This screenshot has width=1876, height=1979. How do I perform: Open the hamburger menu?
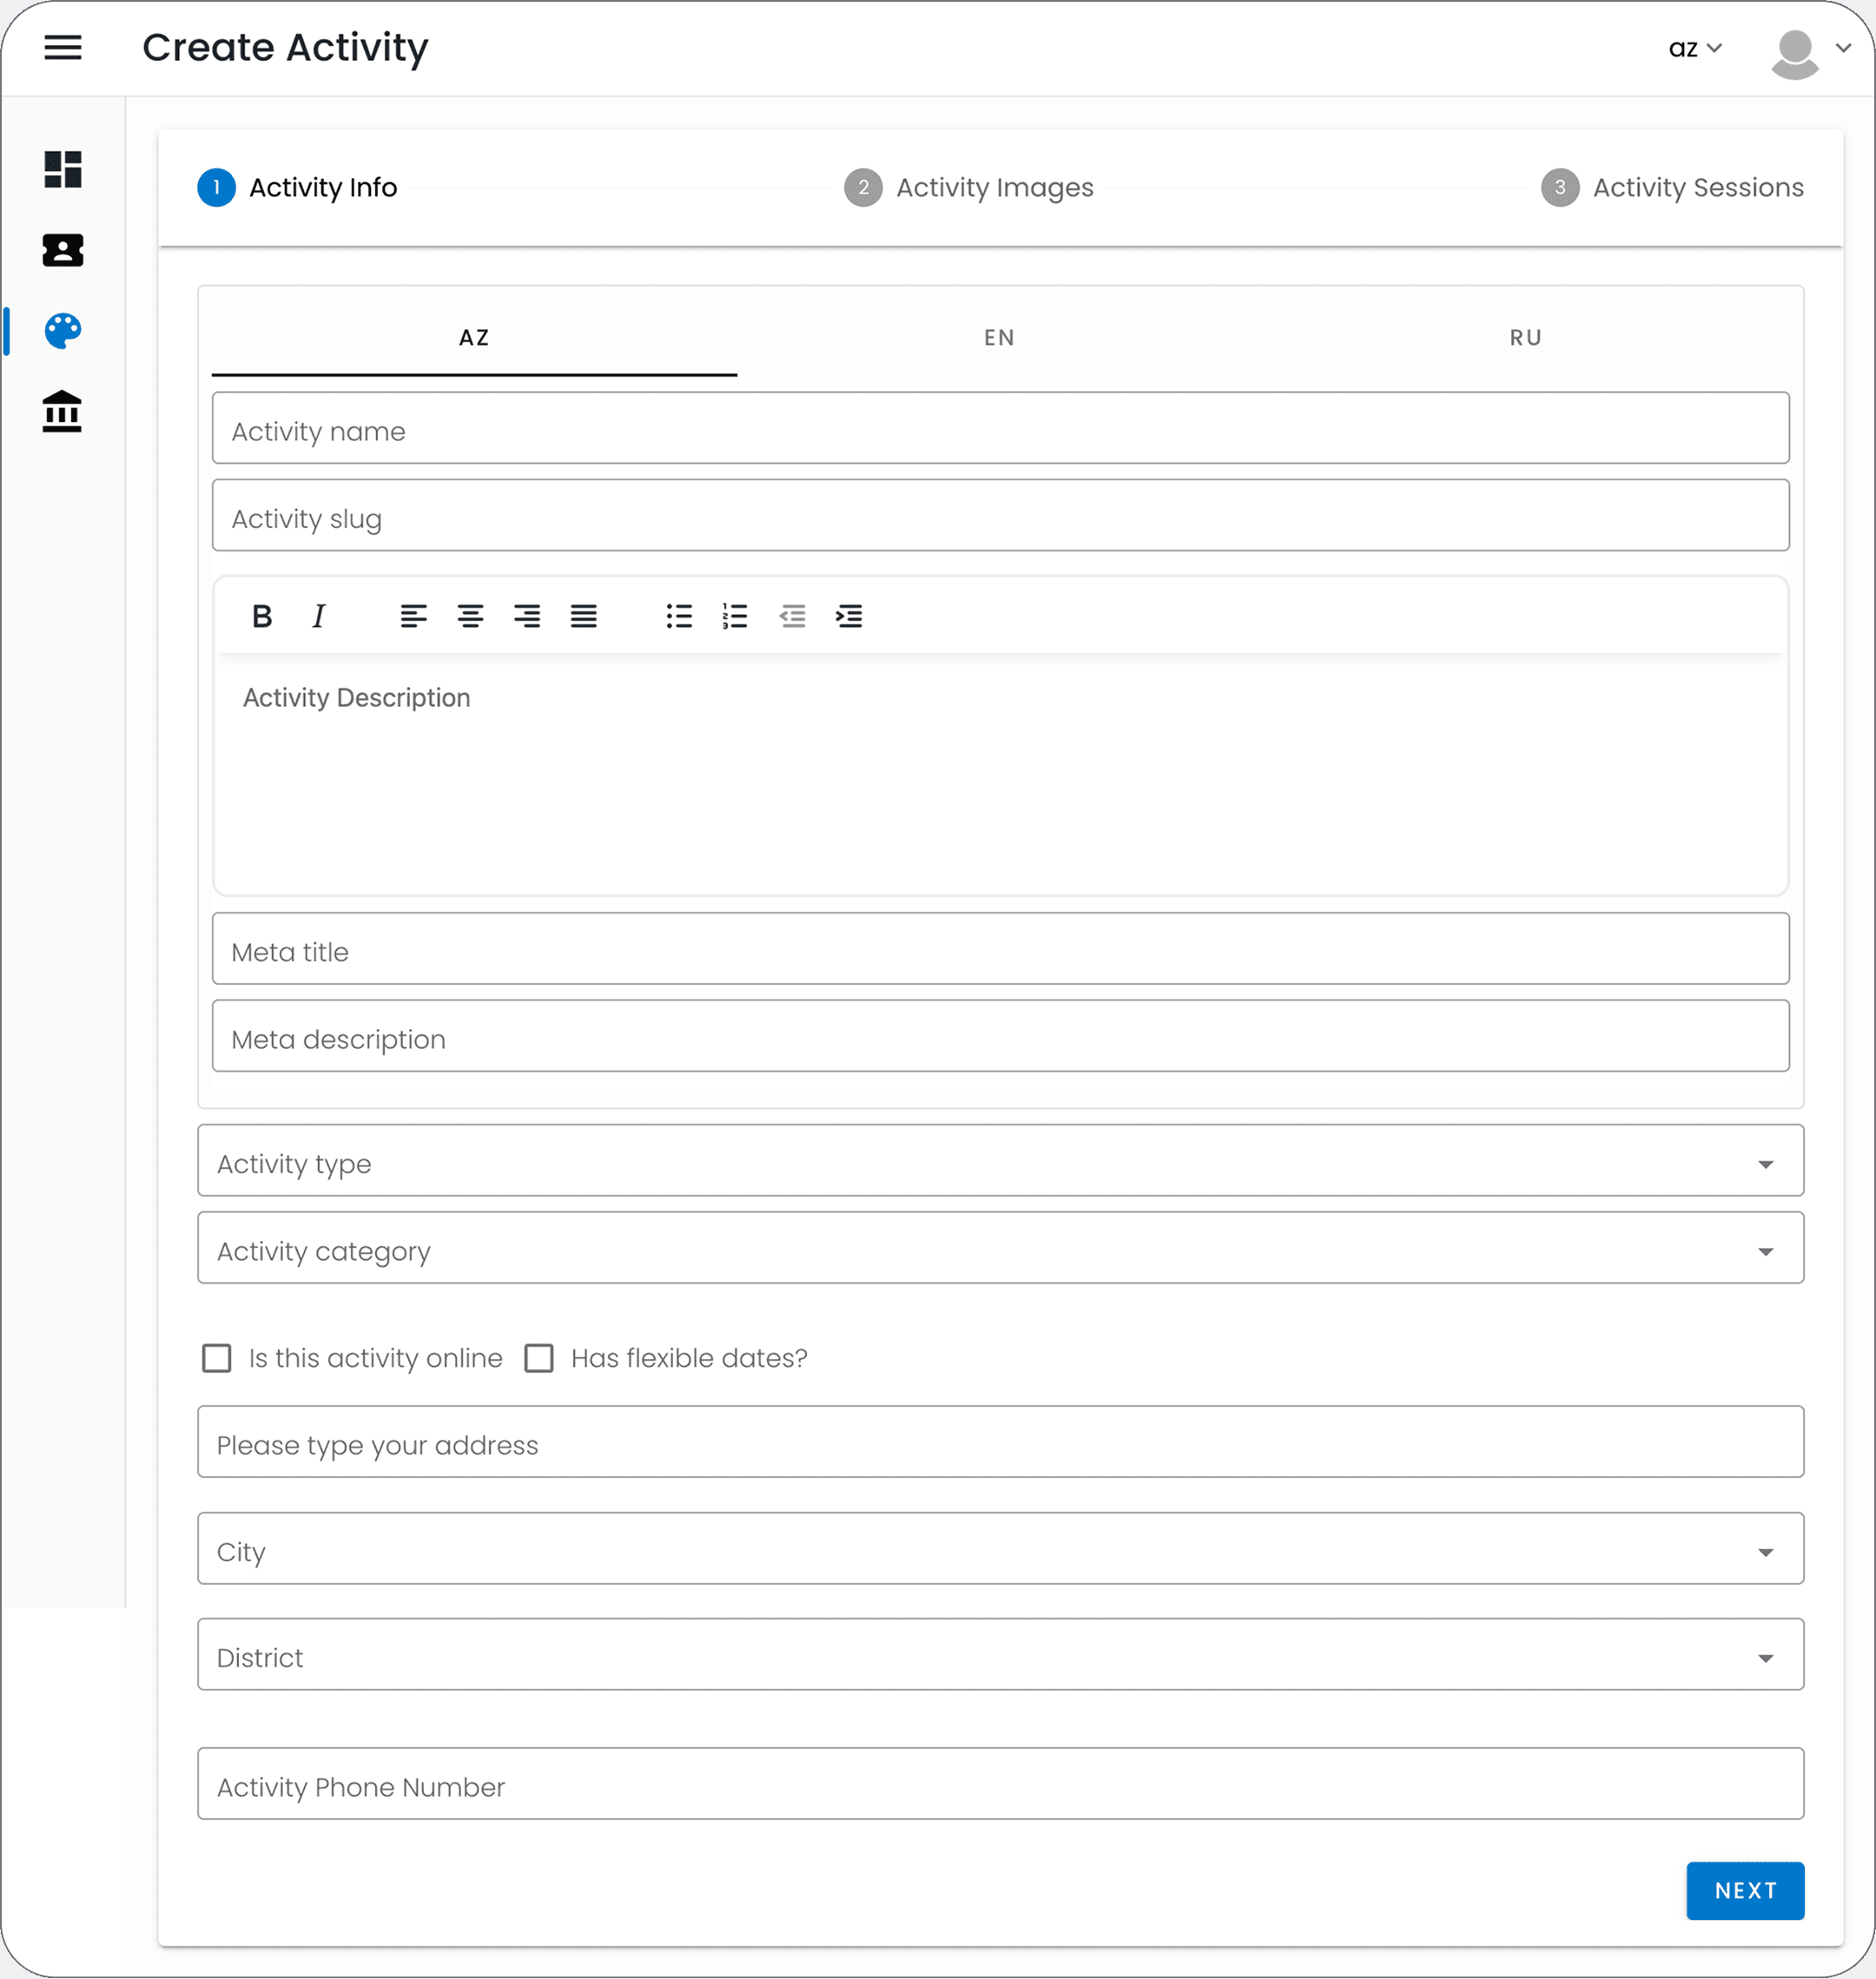[x=63, y=47]
